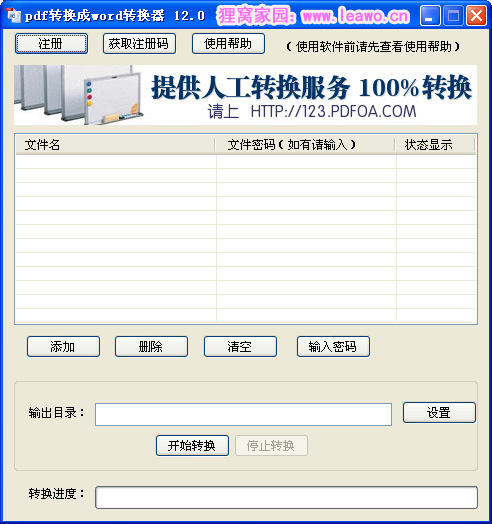Open the 使用帮助 help button
Screen dimensions: 492x524
228,43
